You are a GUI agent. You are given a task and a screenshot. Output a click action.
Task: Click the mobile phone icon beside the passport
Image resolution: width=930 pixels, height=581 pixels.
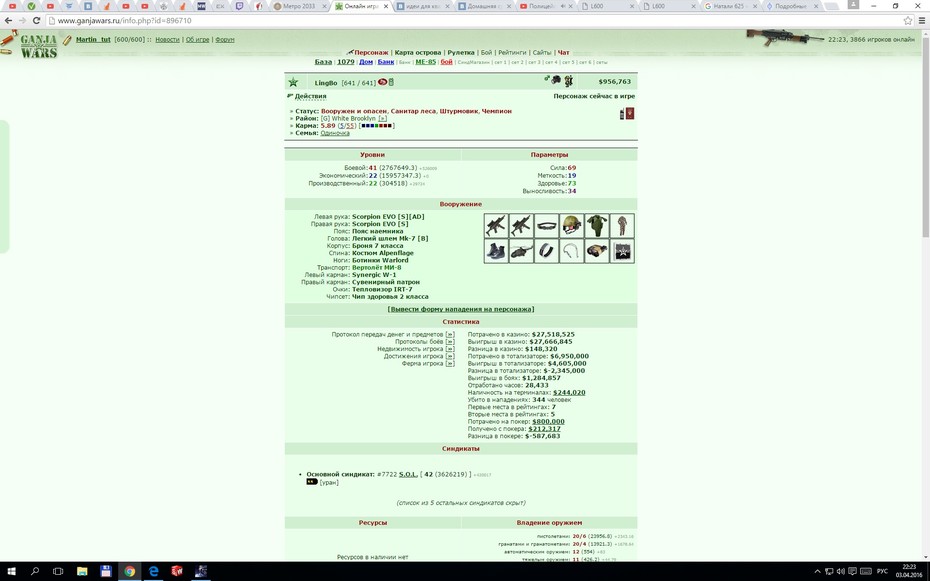(622, 114)
